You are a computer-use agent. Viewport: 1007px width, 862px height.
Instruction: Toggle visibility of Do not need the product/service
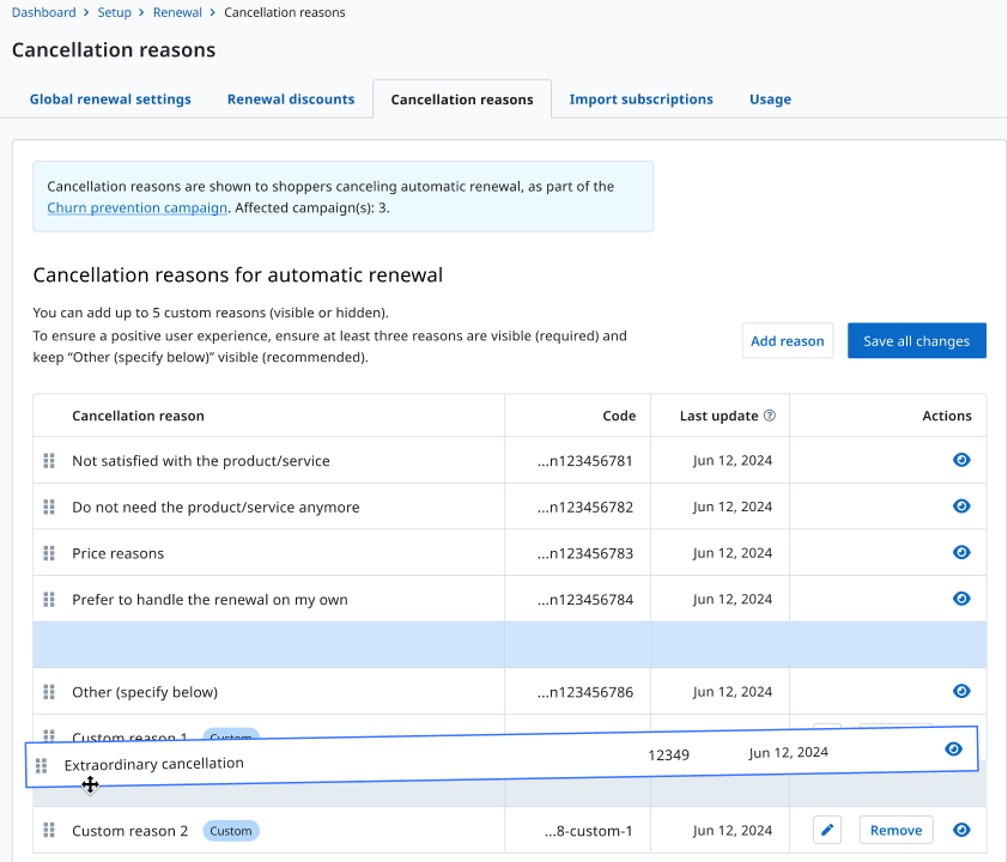tap(961, 506)
